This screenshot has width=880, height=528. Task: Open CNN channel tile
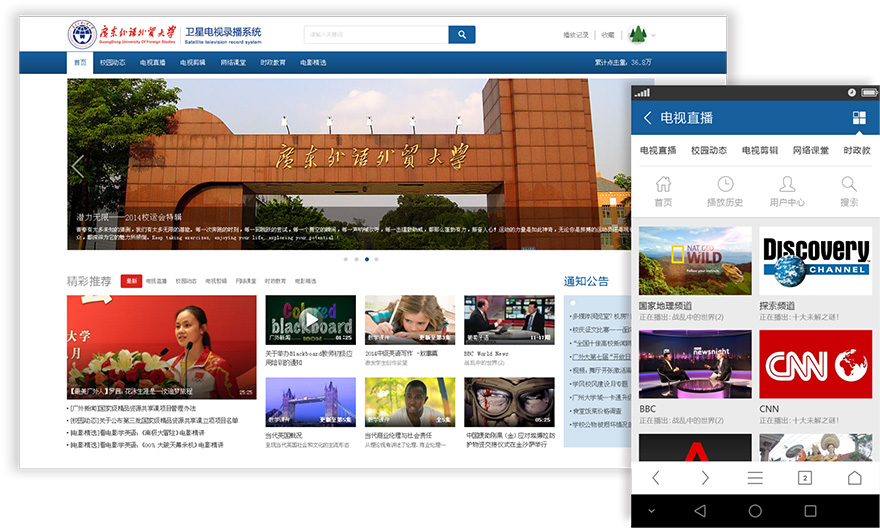[816, 364]
